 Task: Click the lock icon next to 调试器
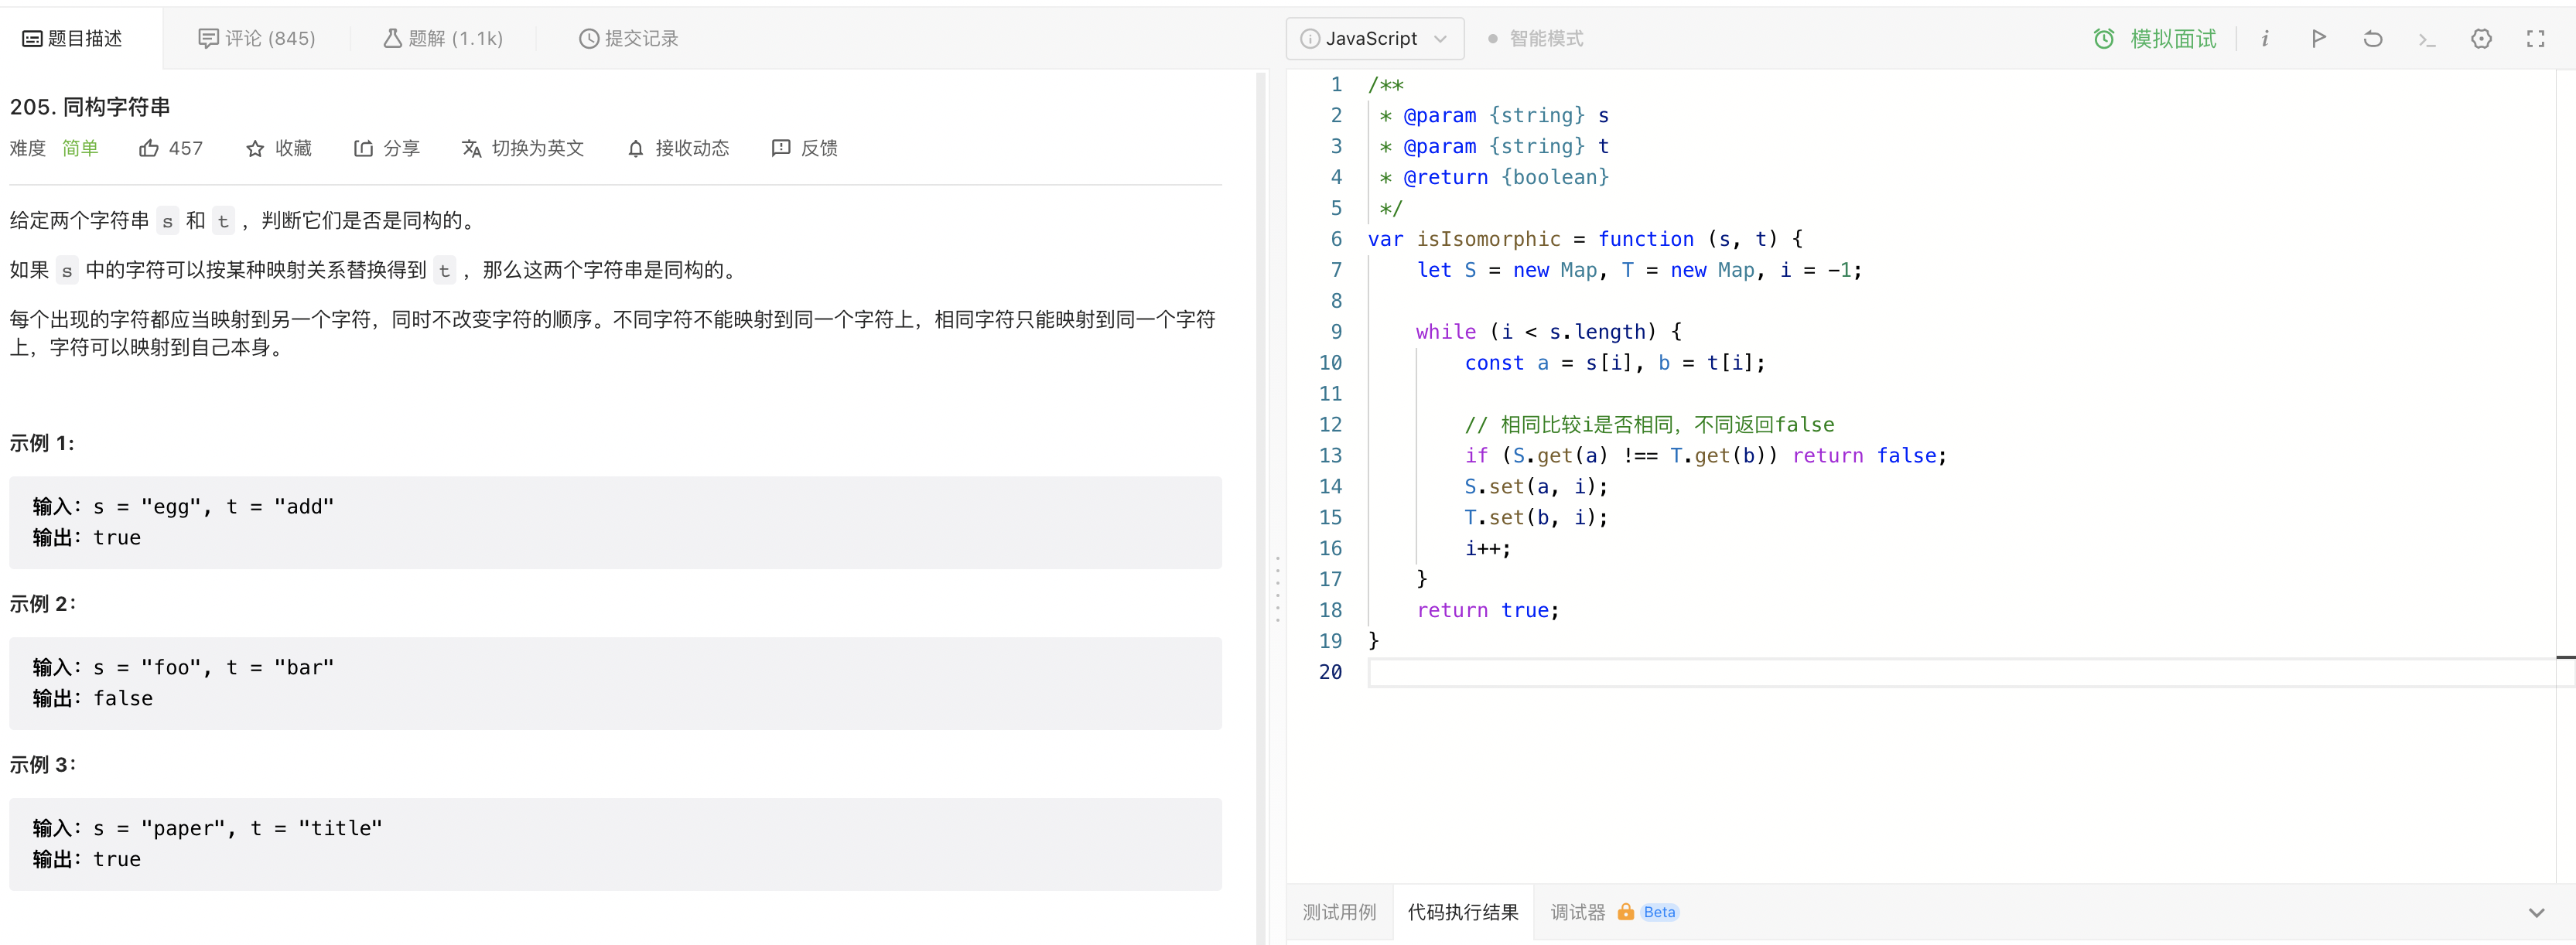coord(1625,912)
